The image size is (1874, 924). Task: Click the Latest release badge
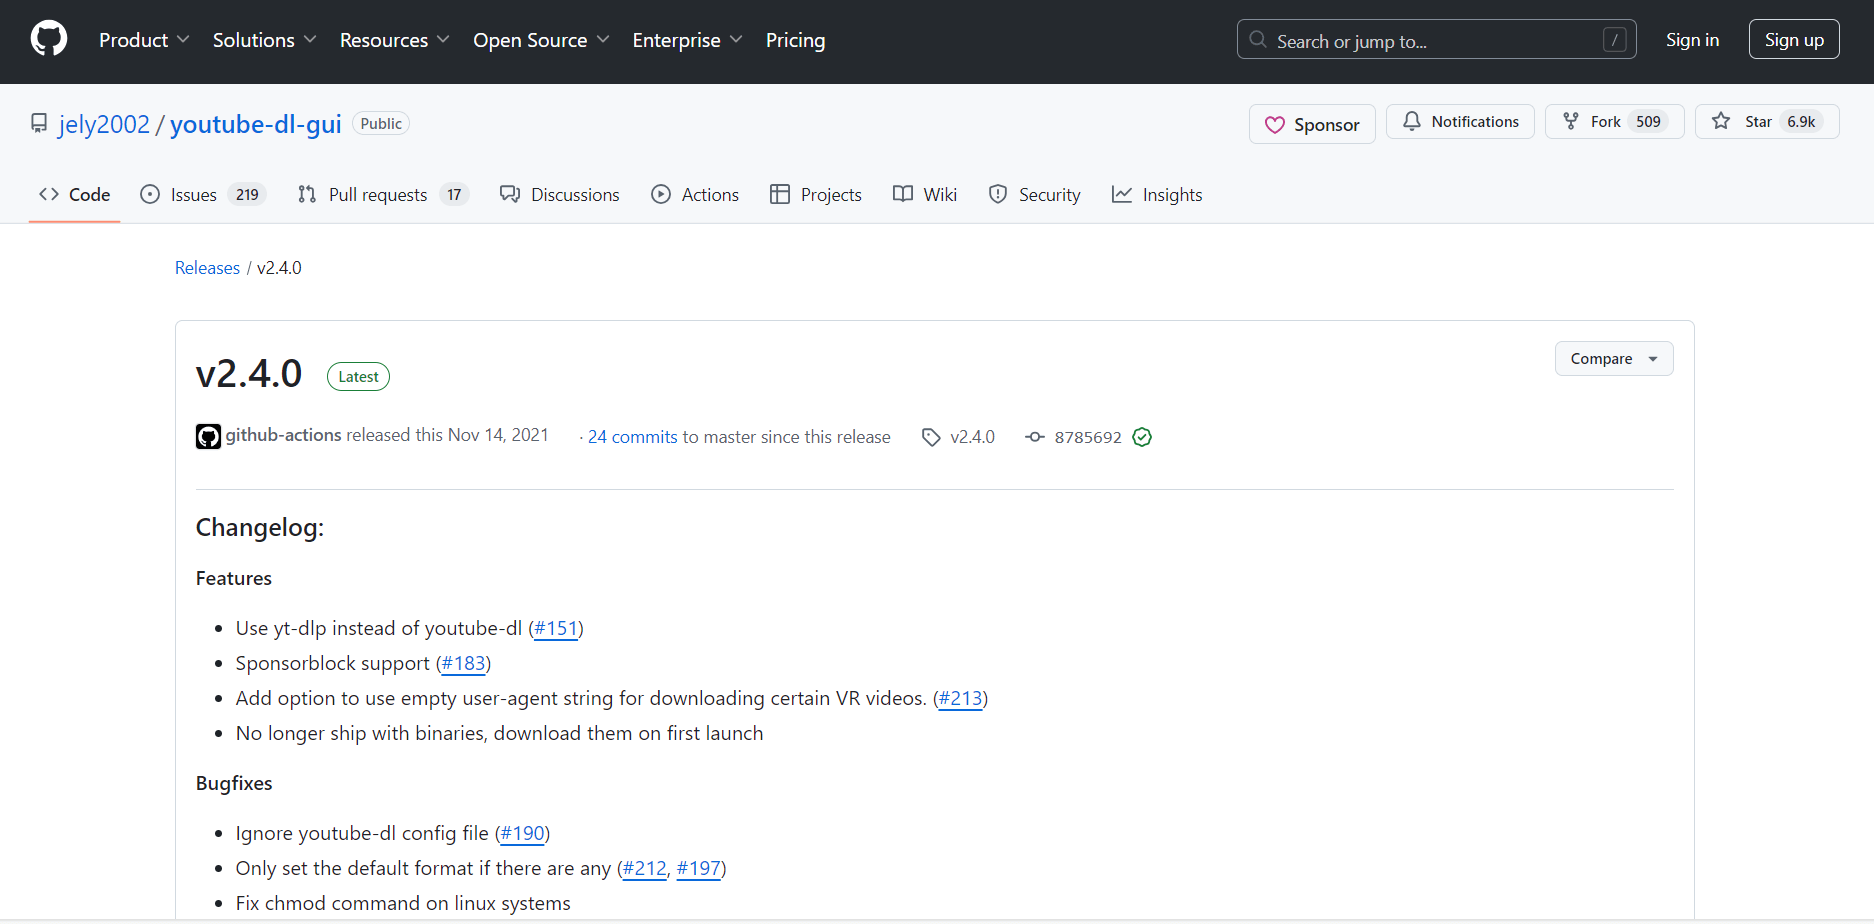358,376
